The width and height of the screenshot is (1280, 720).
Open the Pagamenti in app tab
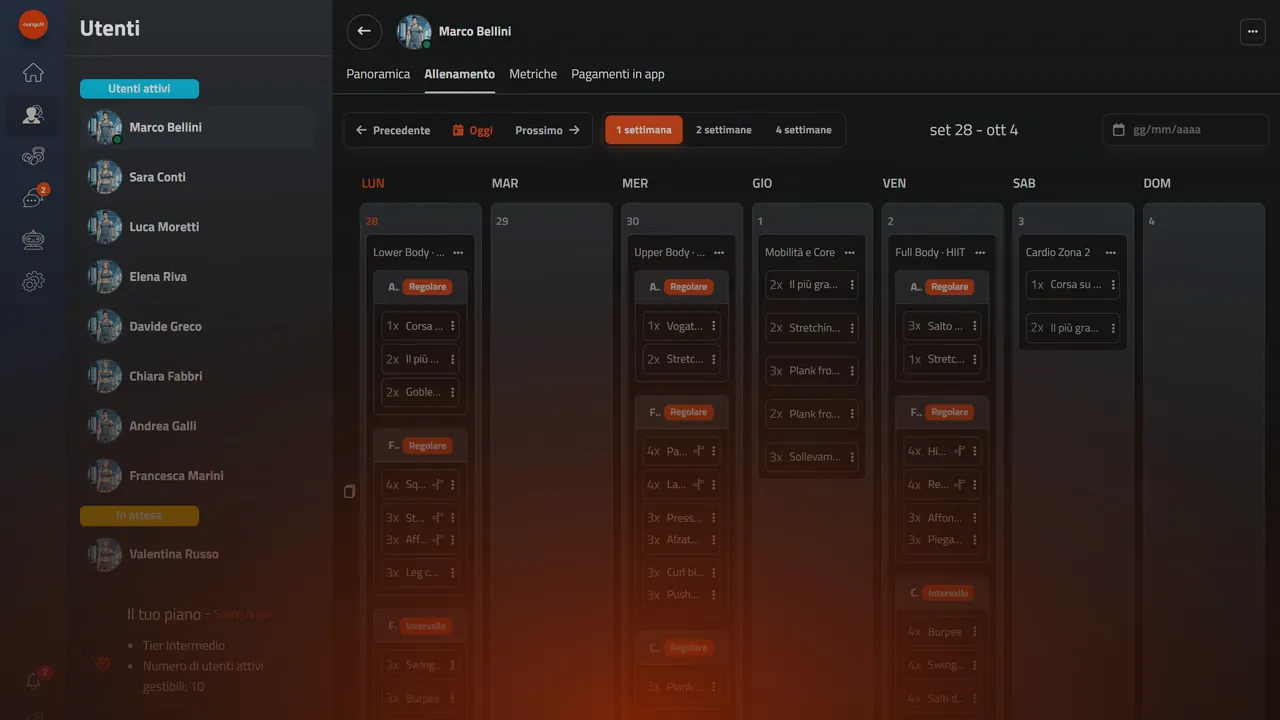[x=618, y=74]
